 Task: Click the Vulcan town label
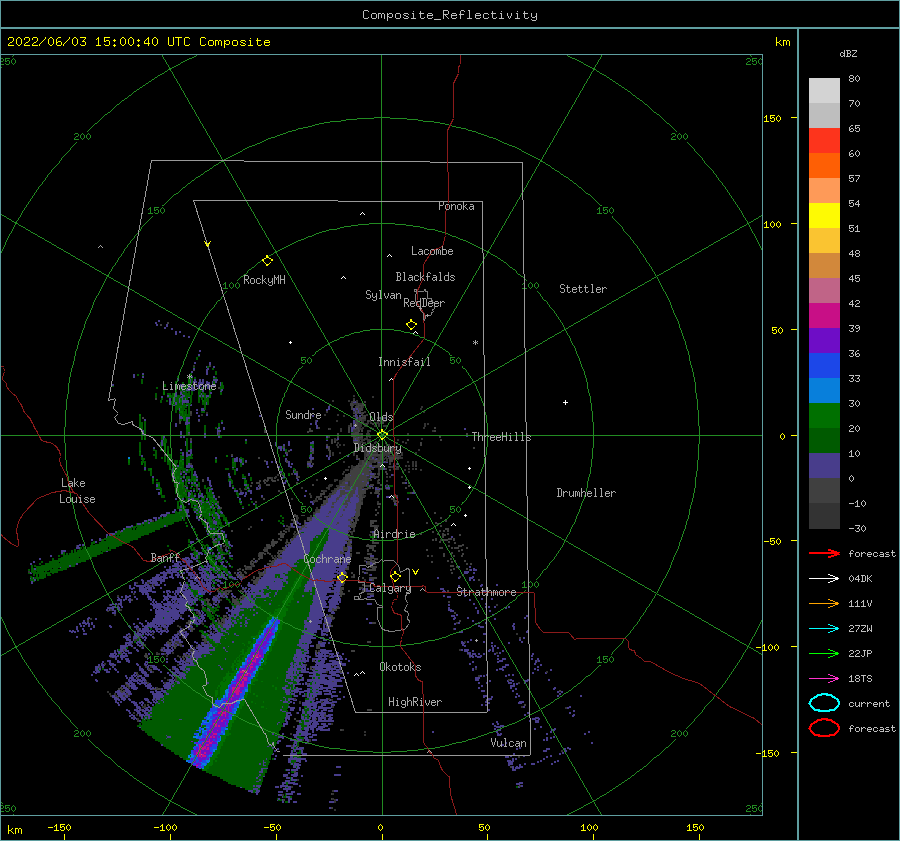(x=508, y=743)
